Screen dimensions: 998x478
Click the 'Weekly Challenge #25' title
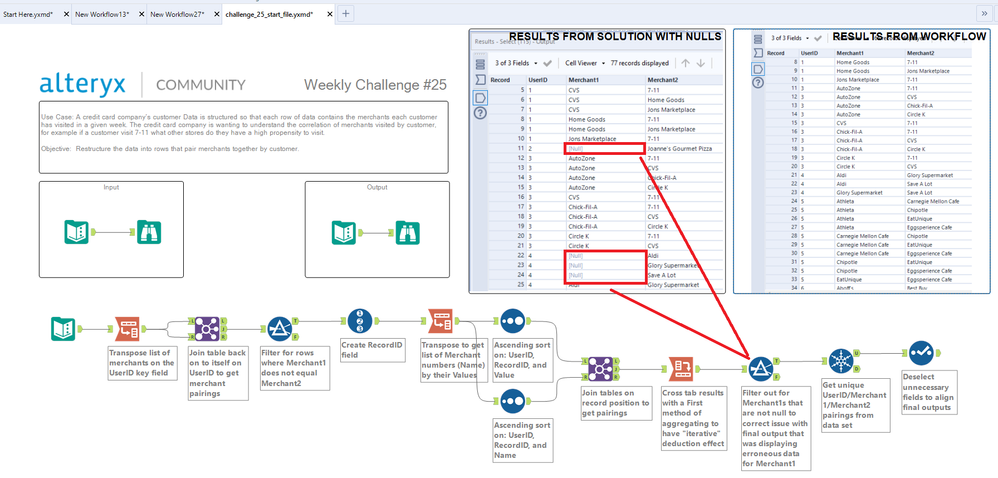click(375, 85)
